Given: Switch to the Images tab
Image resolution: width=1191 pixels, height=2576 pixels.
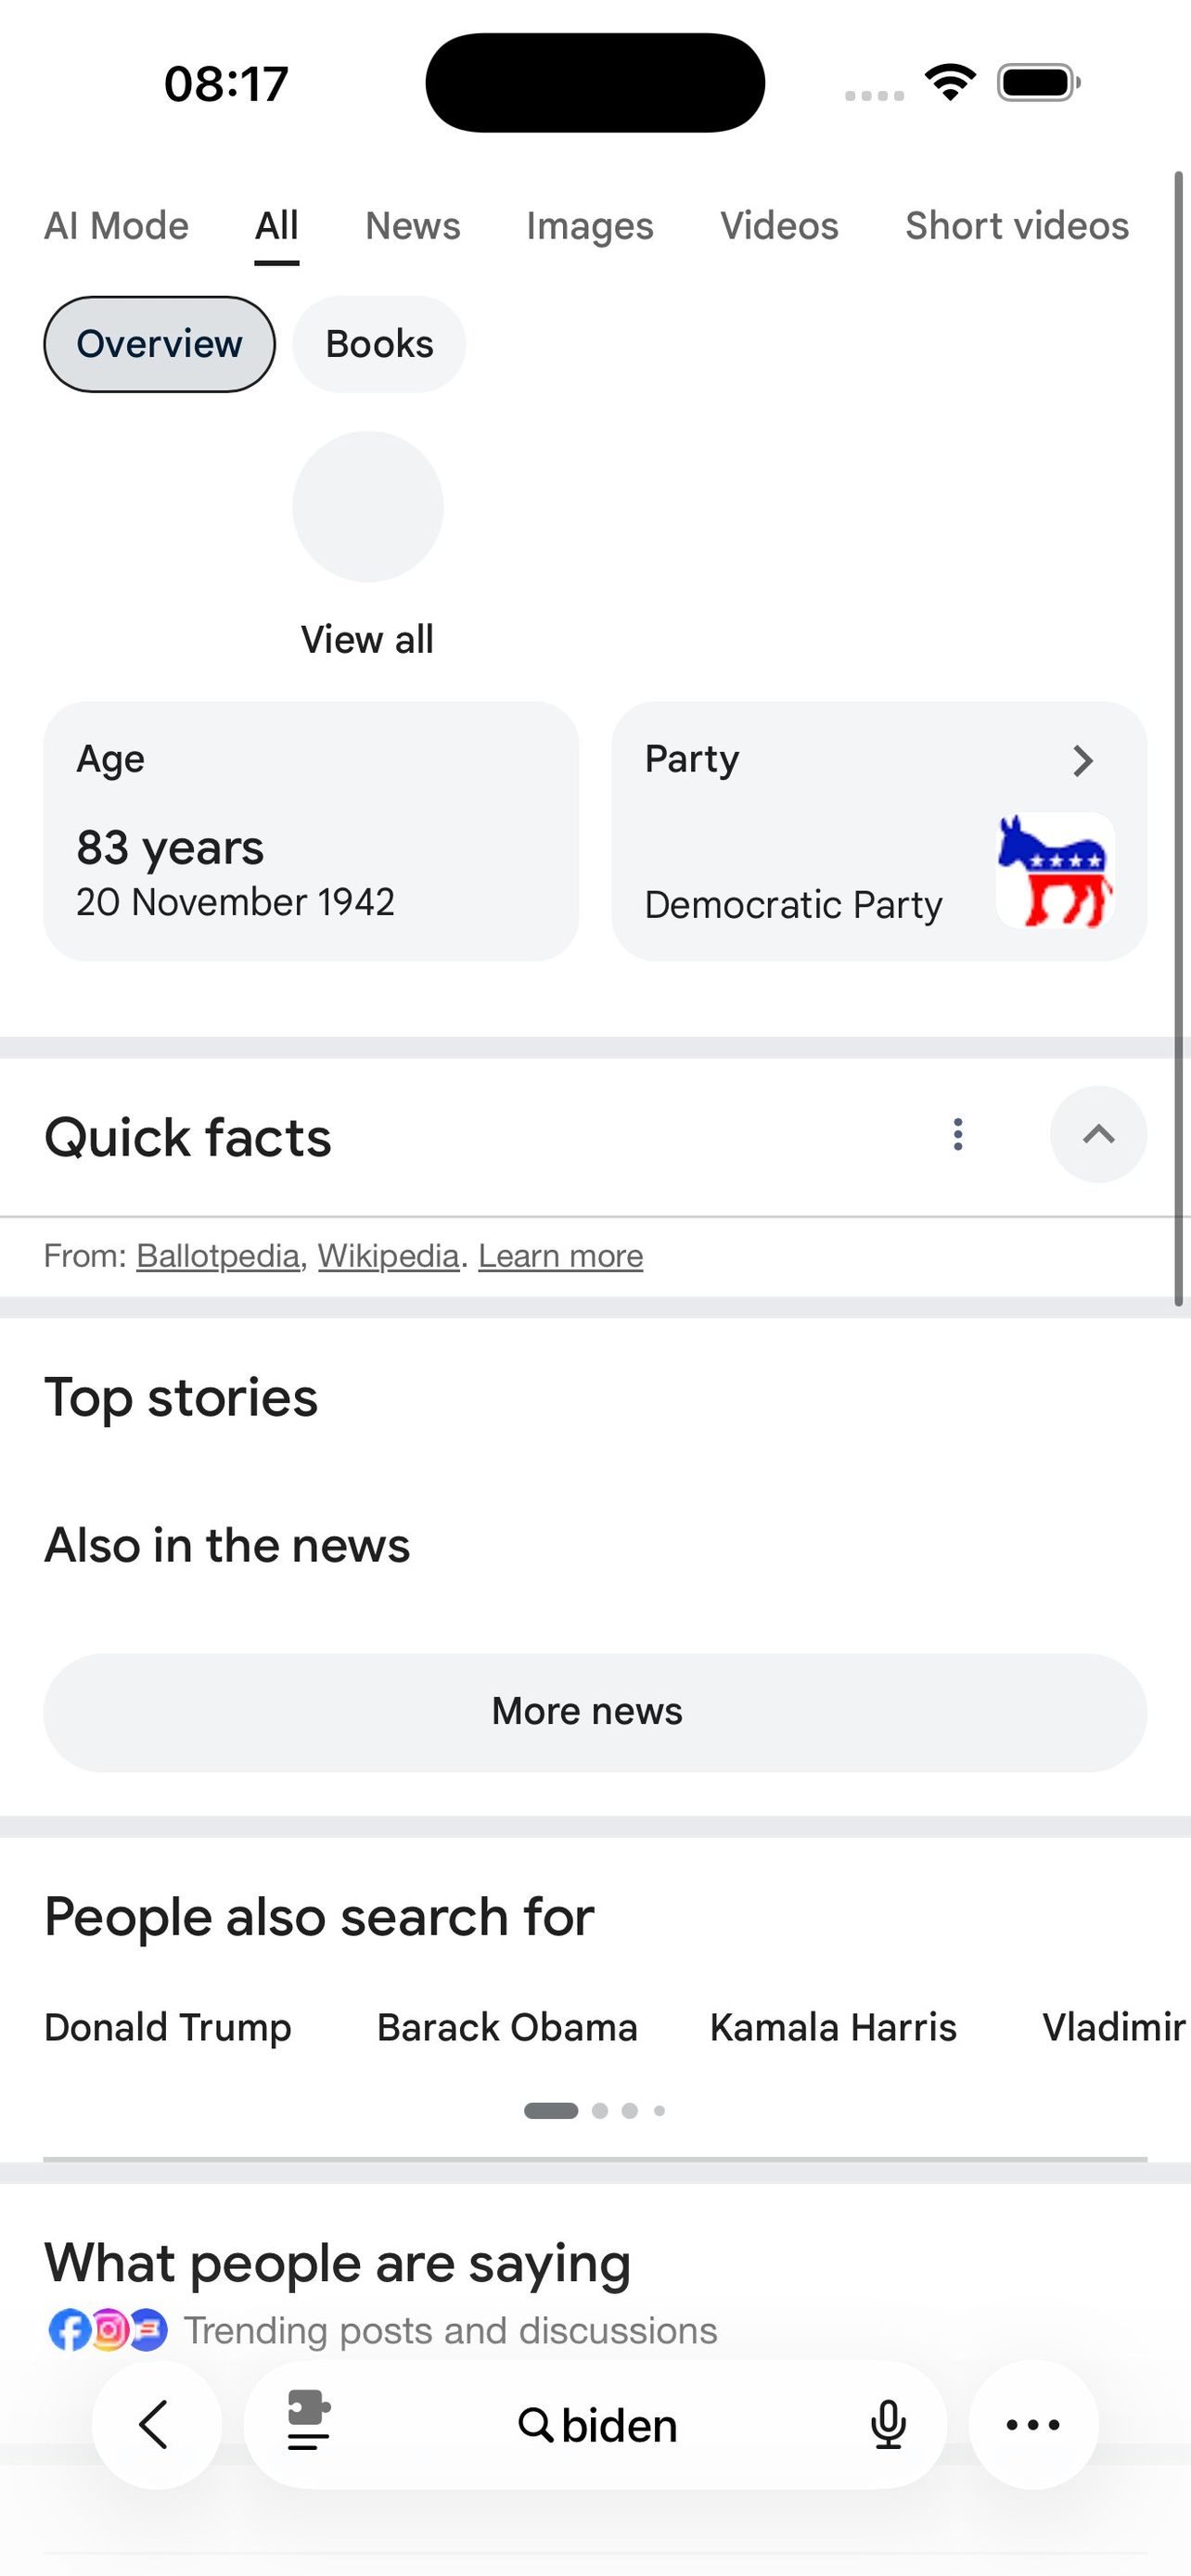Looking at the screenshot, I should (x=590, y=226).
